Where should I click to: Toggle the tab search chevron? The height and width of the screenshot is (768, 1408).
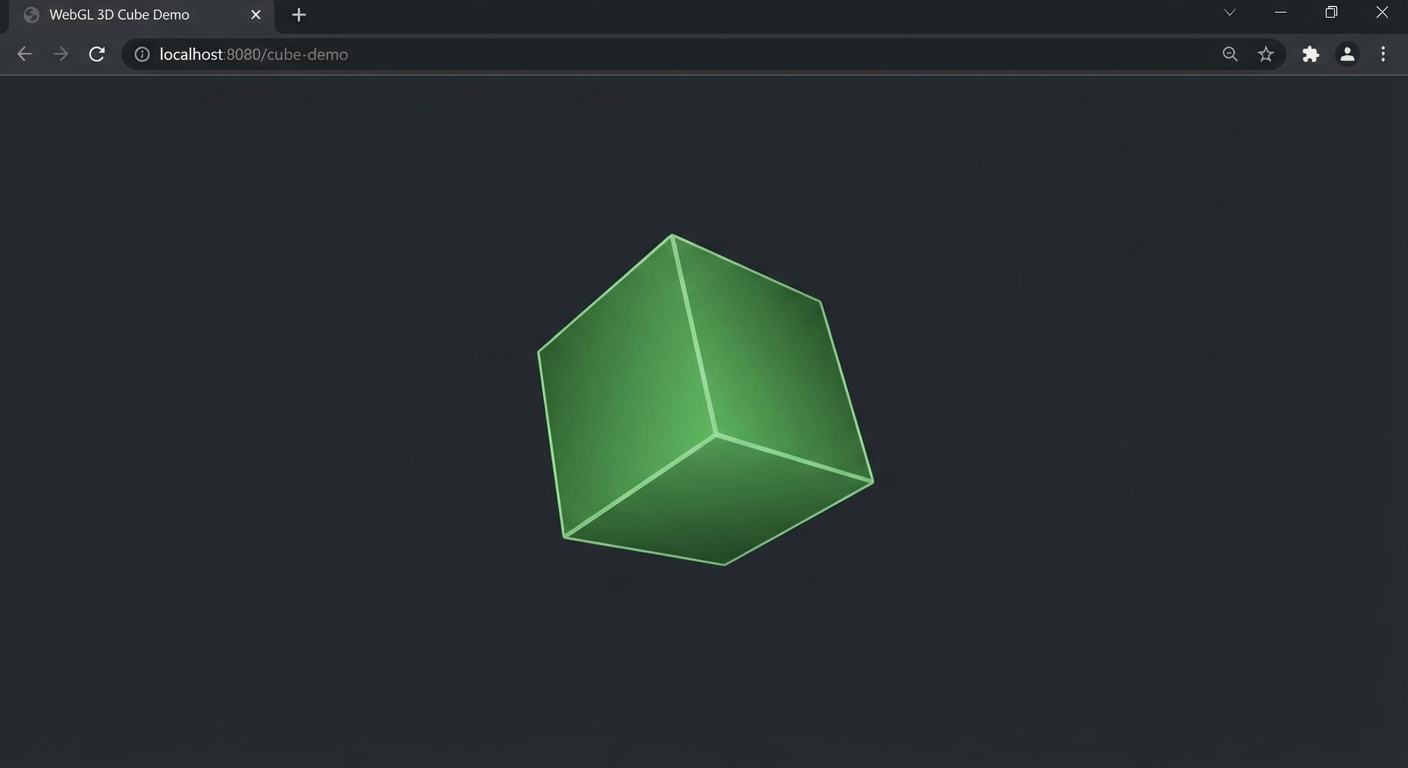click(x=1228, y=12)
